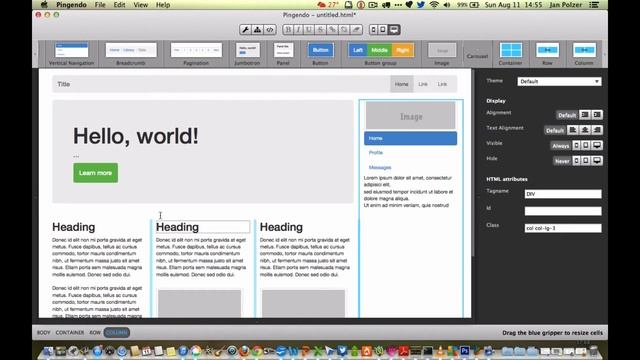
Task: Set Hide to Never
Action: coord(562,161)
